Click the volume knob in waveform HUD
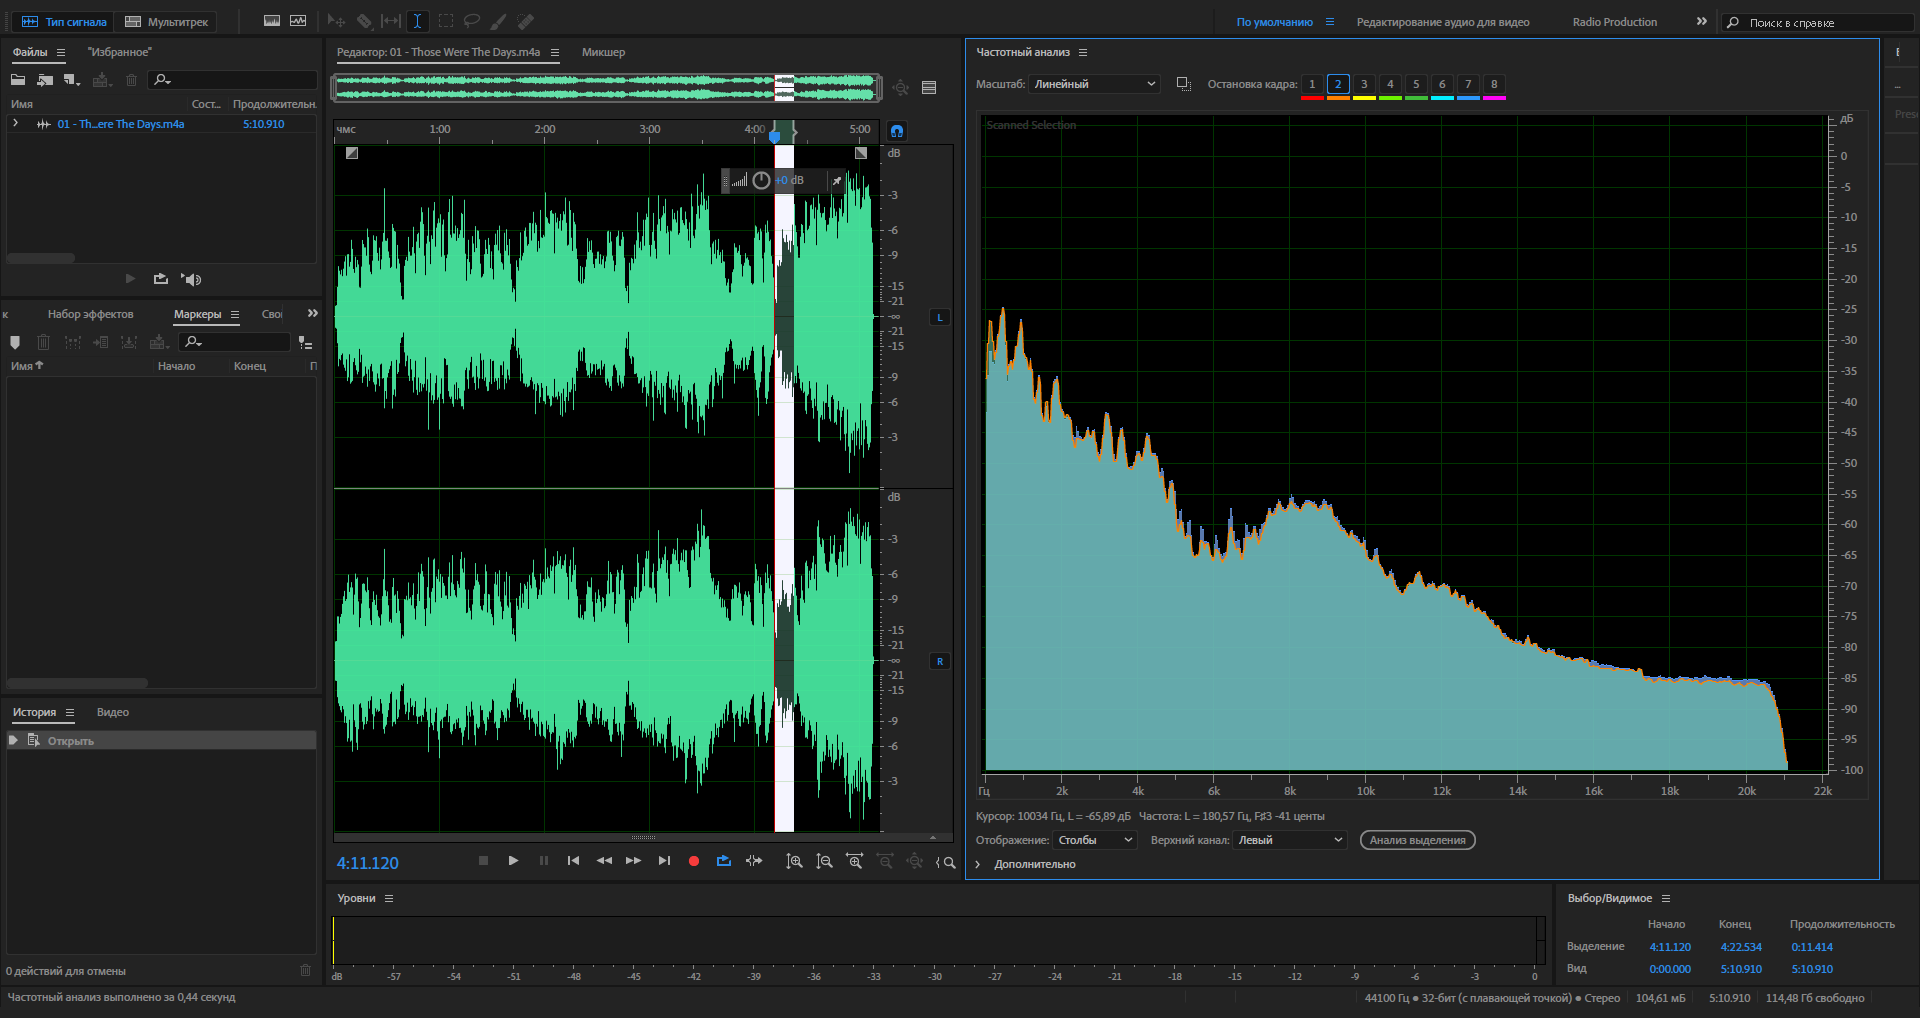 (761, 181)
